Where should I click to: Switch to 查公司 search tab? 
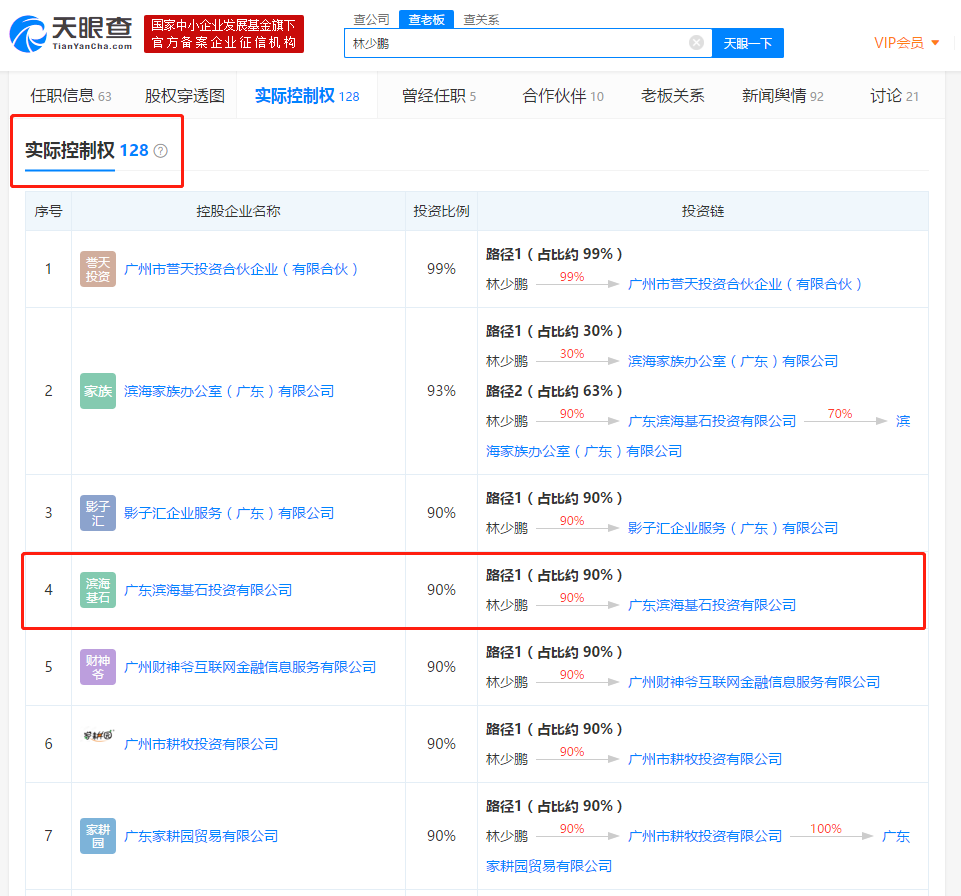coord(371,19)
